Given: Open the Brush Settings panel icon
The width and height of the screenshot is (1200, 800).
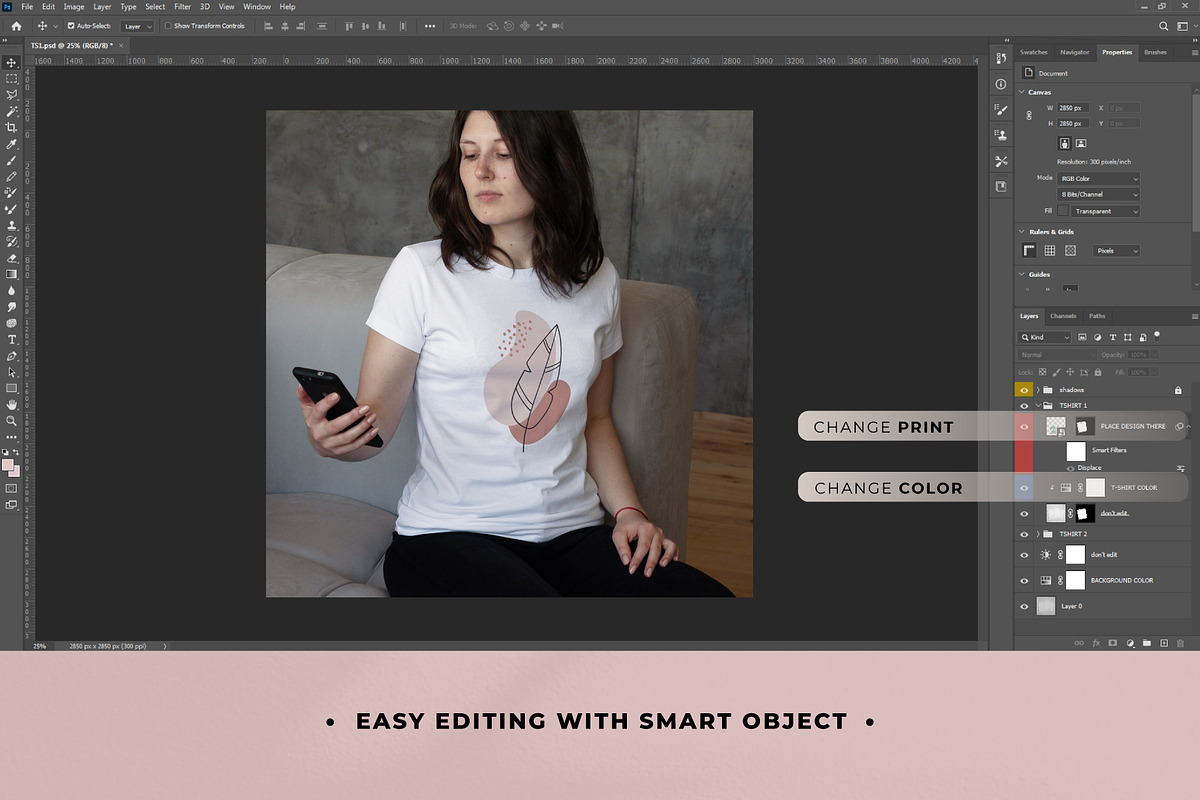Looking at the screenshot, I should pyautogui.click(x=1001, y=109).
